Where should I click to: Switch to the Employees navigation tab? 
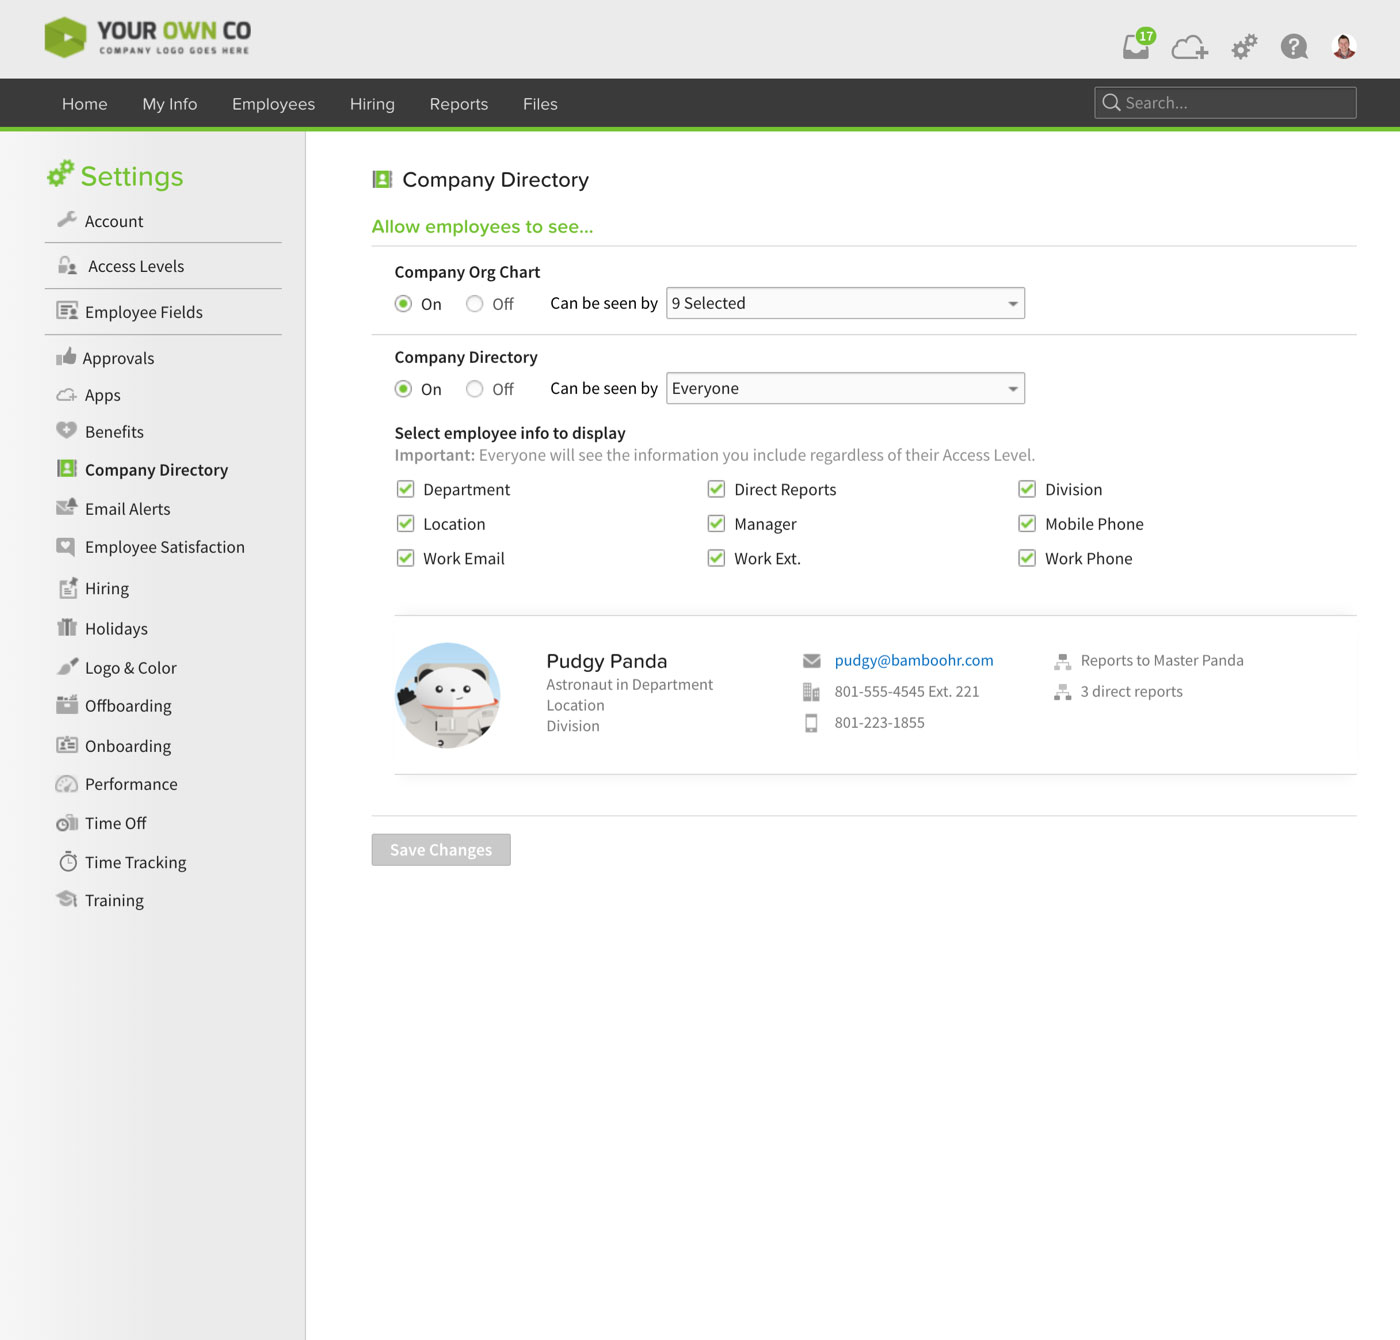tap(273, 103)
